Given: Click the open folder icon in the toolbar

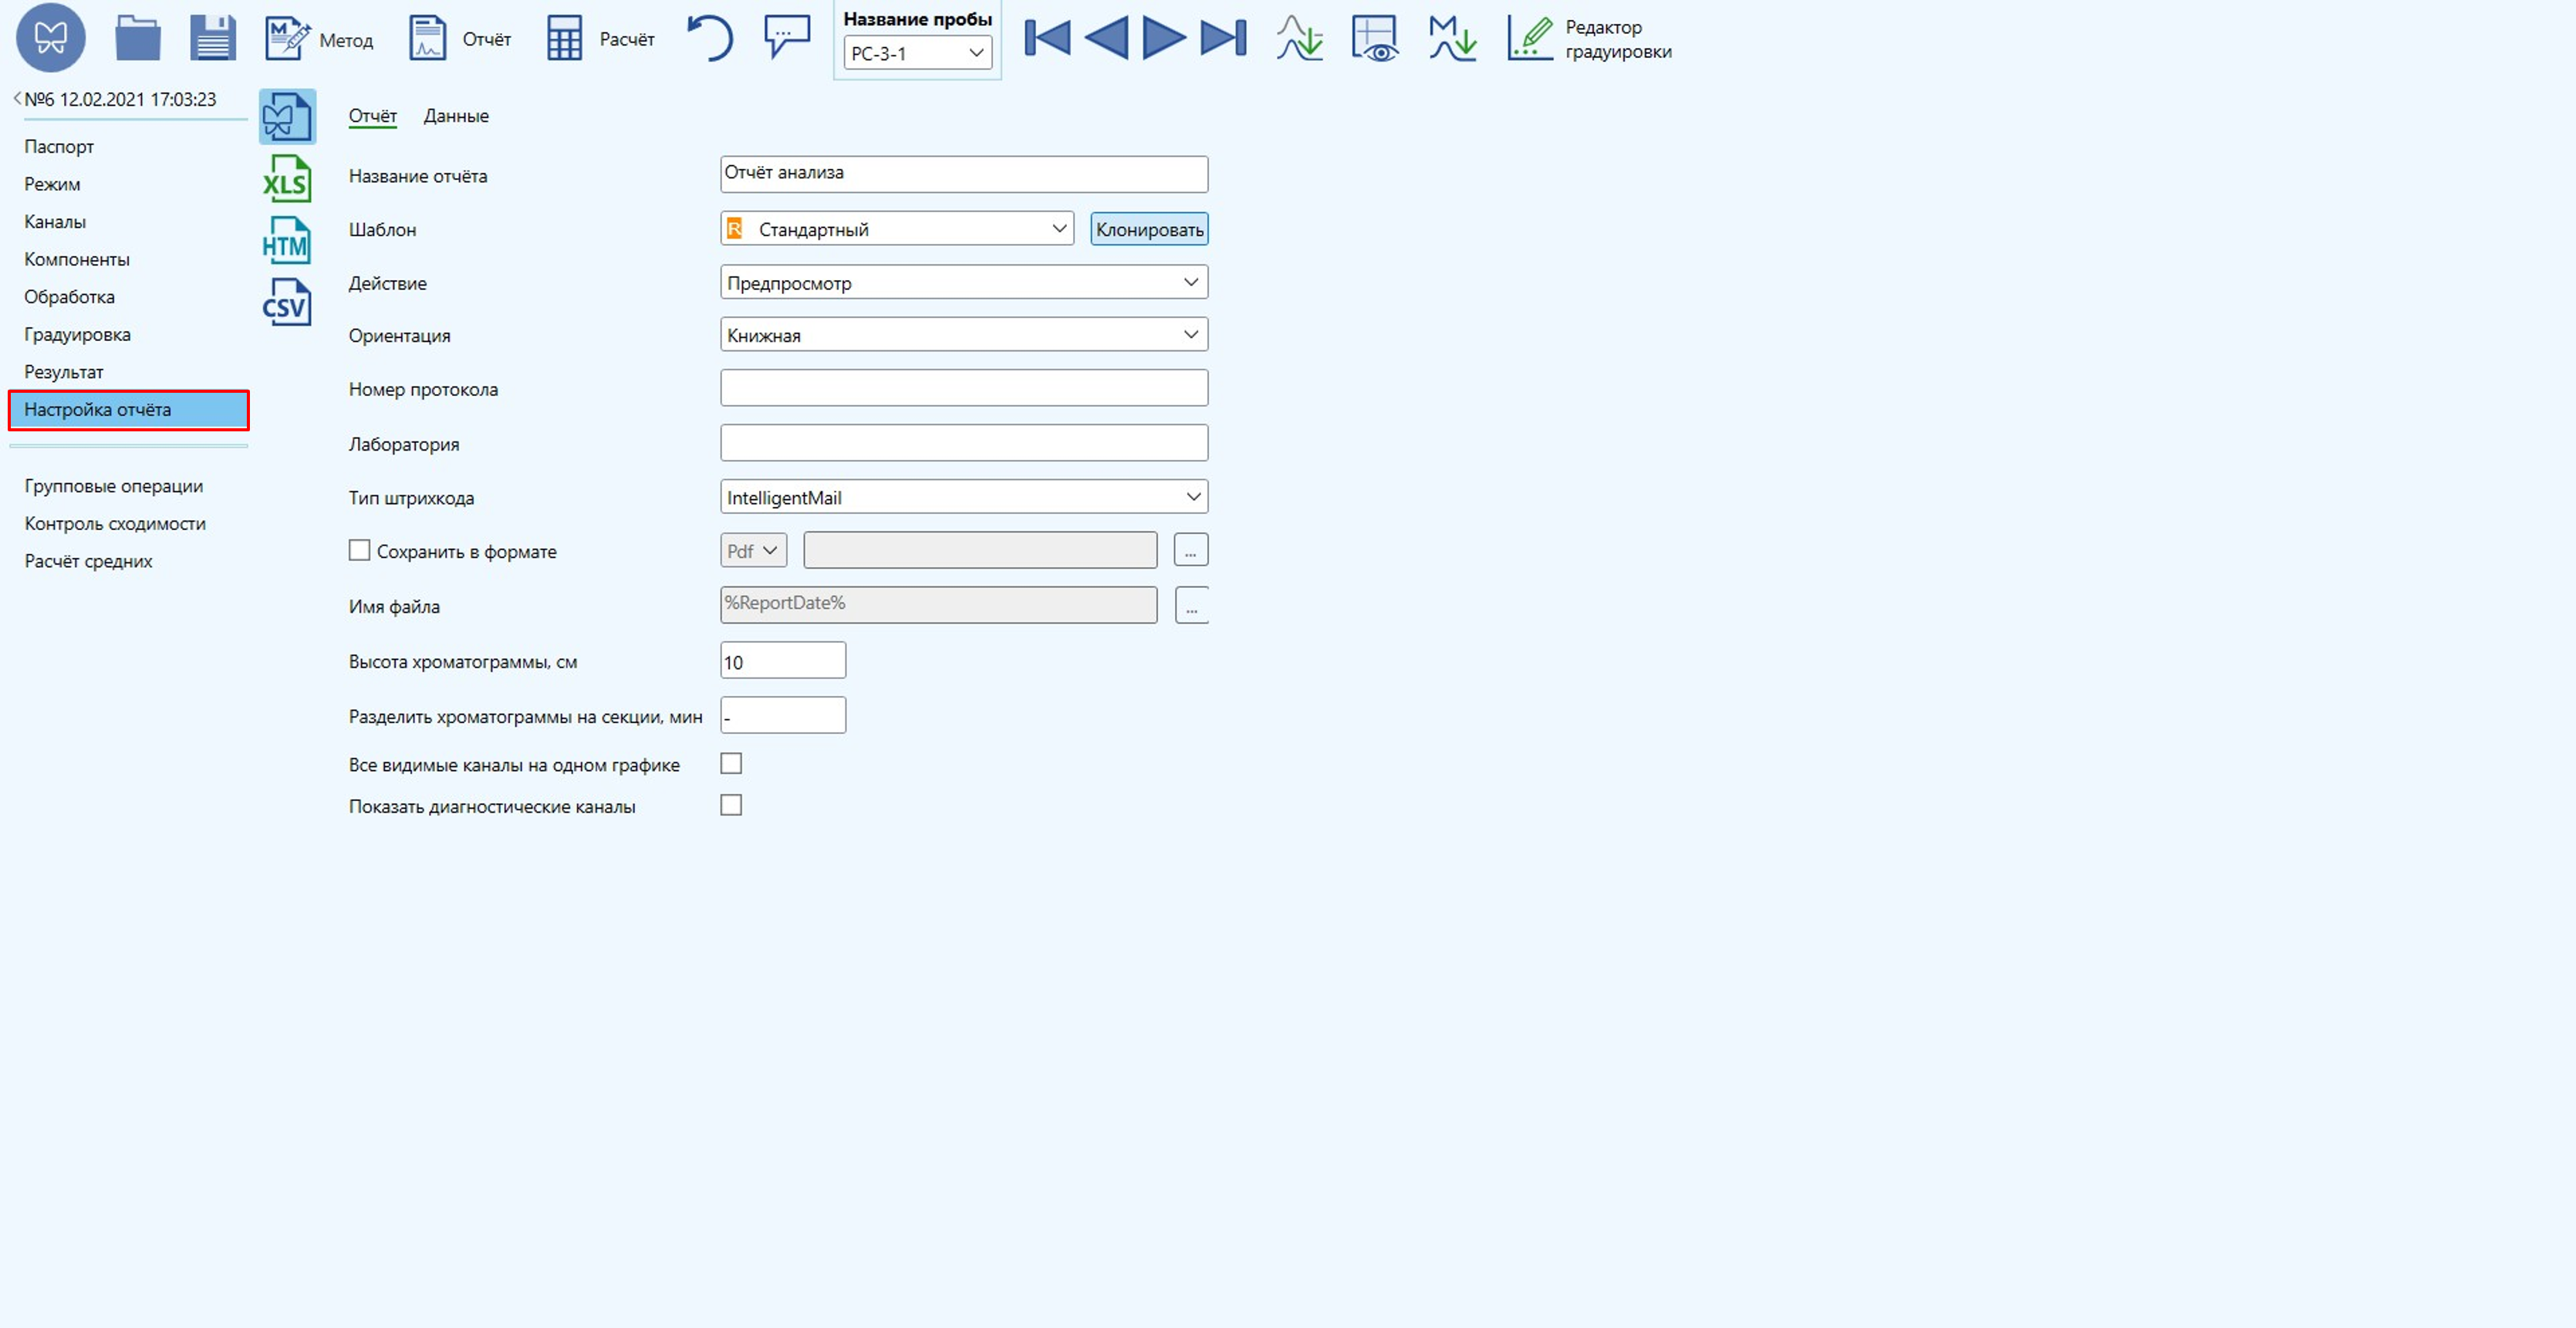Looking at the screenshot, I should coord(138,39).
